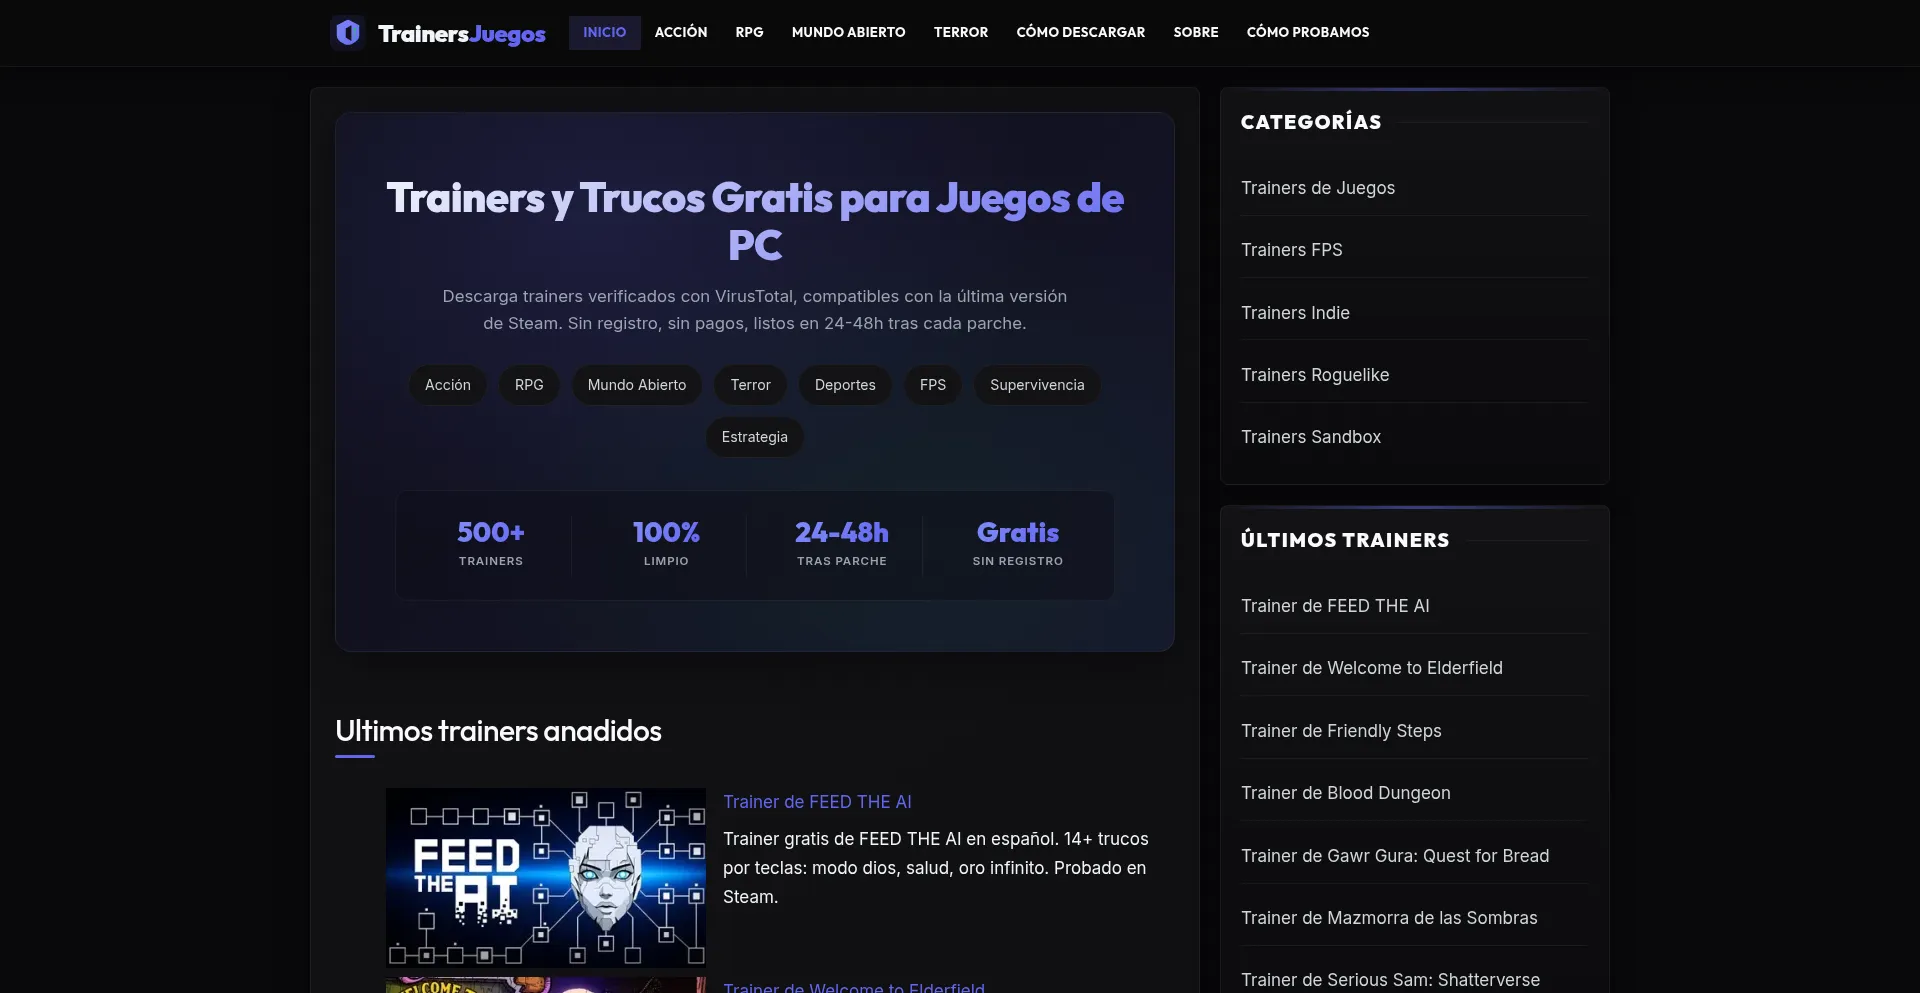Open Trainer de Serious Sam: Shatterverse link
Screen dimensions: 1920x993
click(x=1390, y=980)
